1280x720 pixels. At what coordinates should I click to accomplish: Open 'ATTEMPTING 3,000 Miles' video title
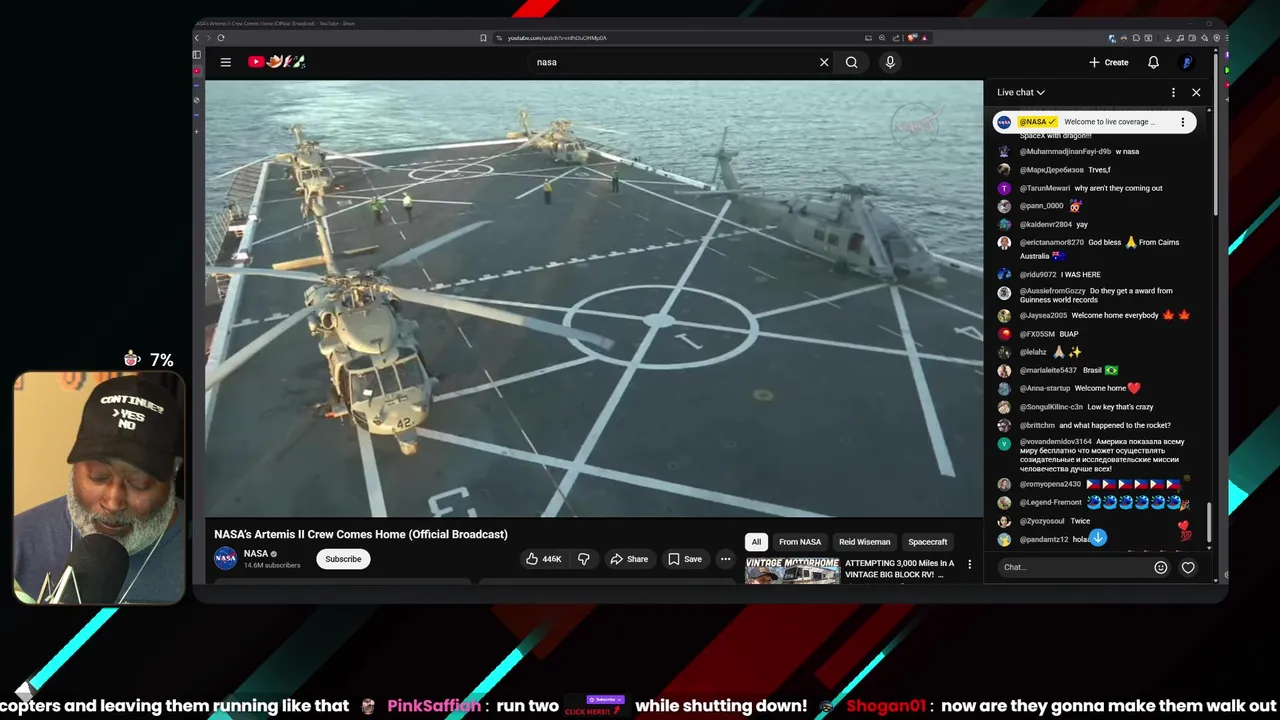coord(900,569)
